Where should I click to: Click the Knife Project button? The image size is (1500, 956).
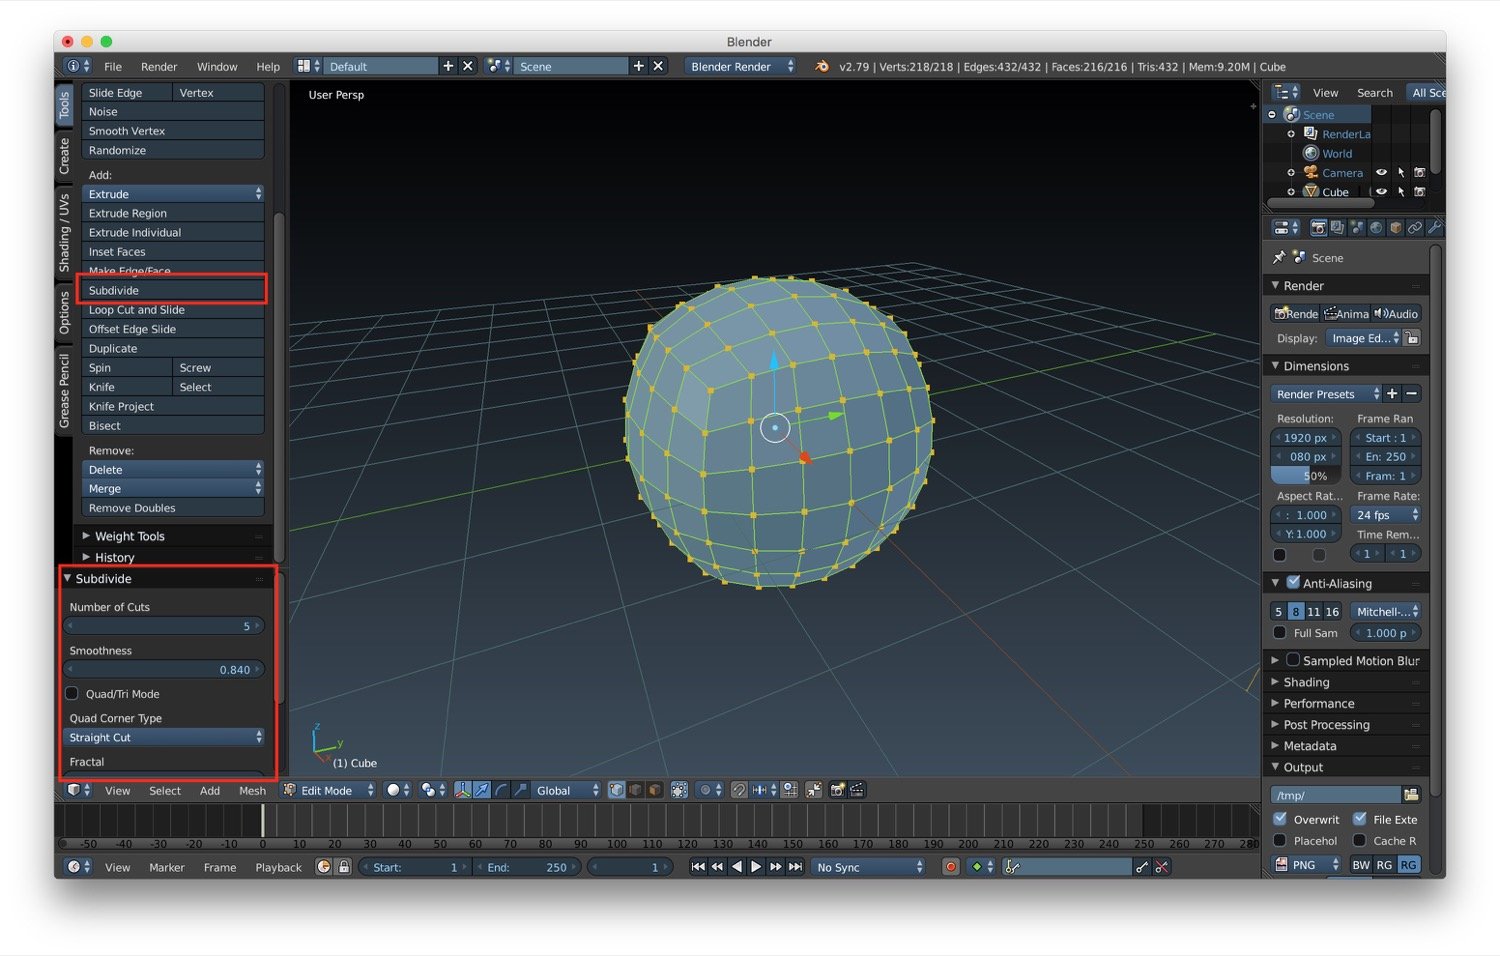pyautogui.click(x=173, y=406)
